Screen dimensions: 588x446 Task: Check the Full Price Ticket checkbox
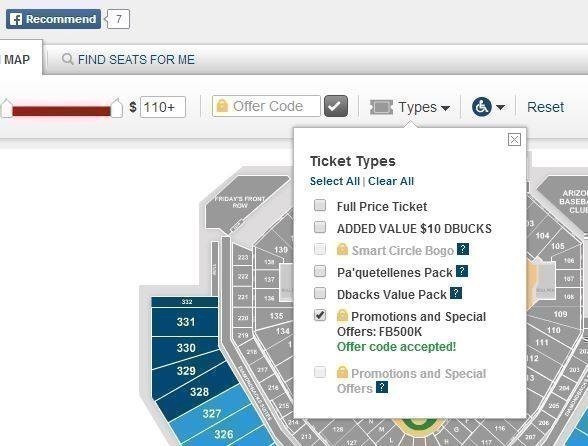pyautogui.click(x=320, y=205)
